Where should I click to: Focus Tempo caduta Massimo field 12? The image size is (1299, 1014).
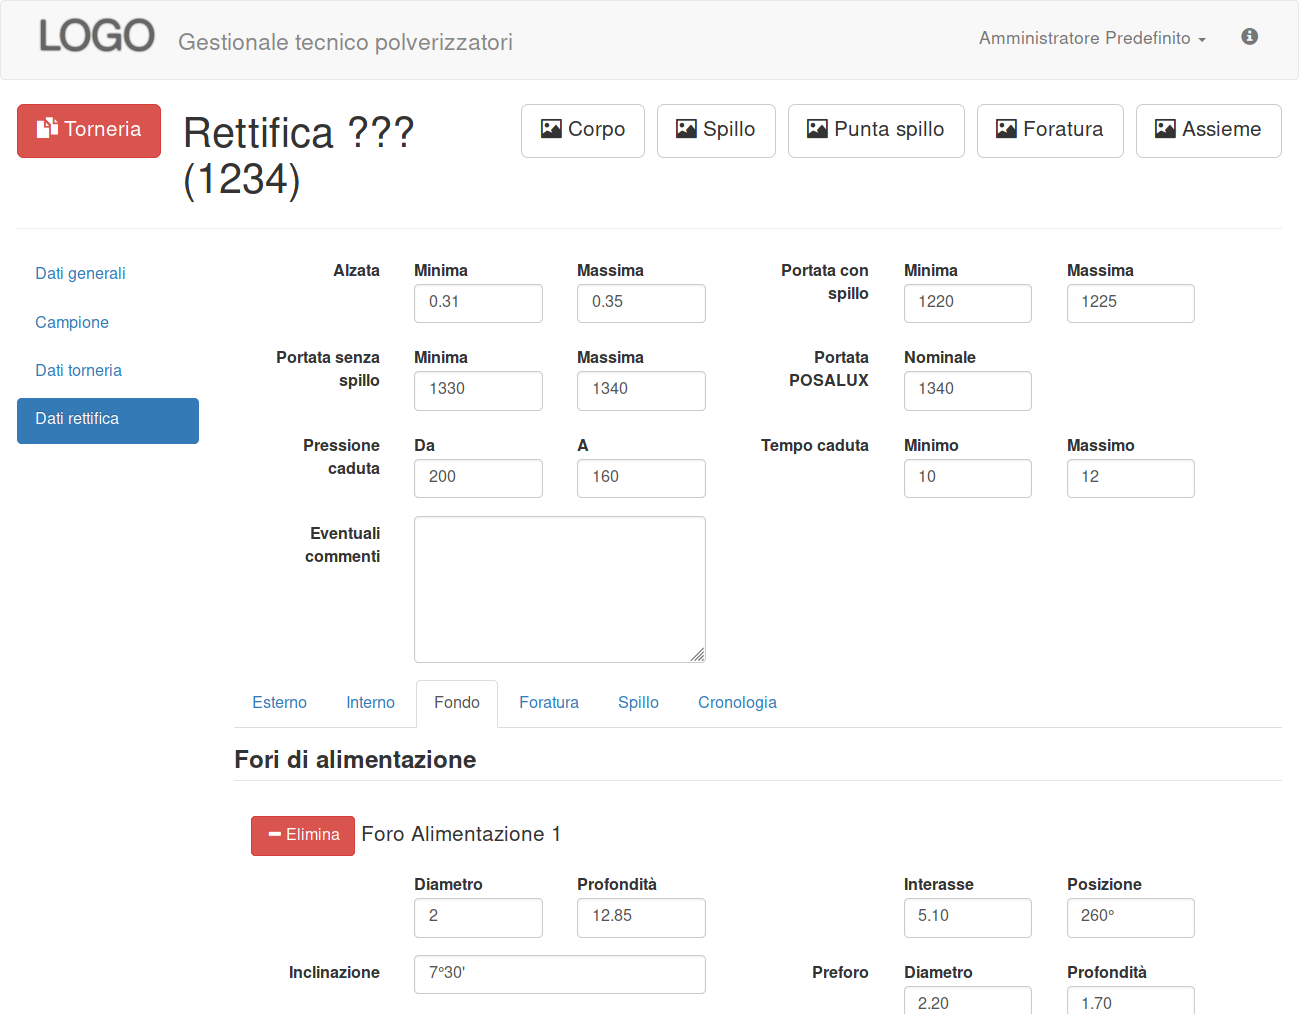coord(1131,478)
